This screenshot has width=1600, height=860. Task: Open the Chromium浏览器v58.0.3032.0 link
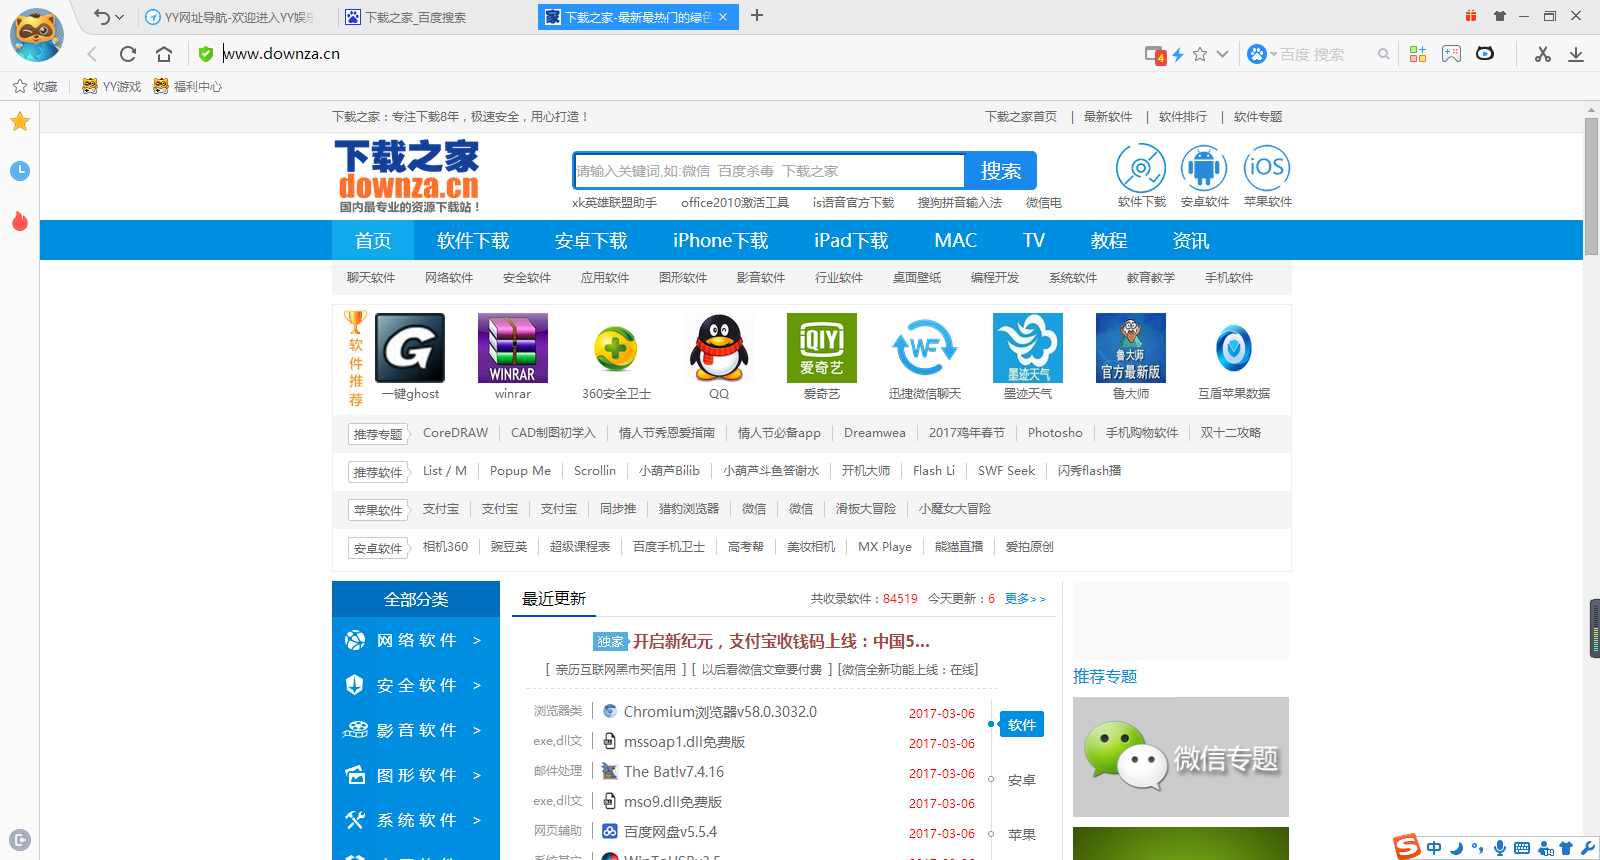(720, 712)
